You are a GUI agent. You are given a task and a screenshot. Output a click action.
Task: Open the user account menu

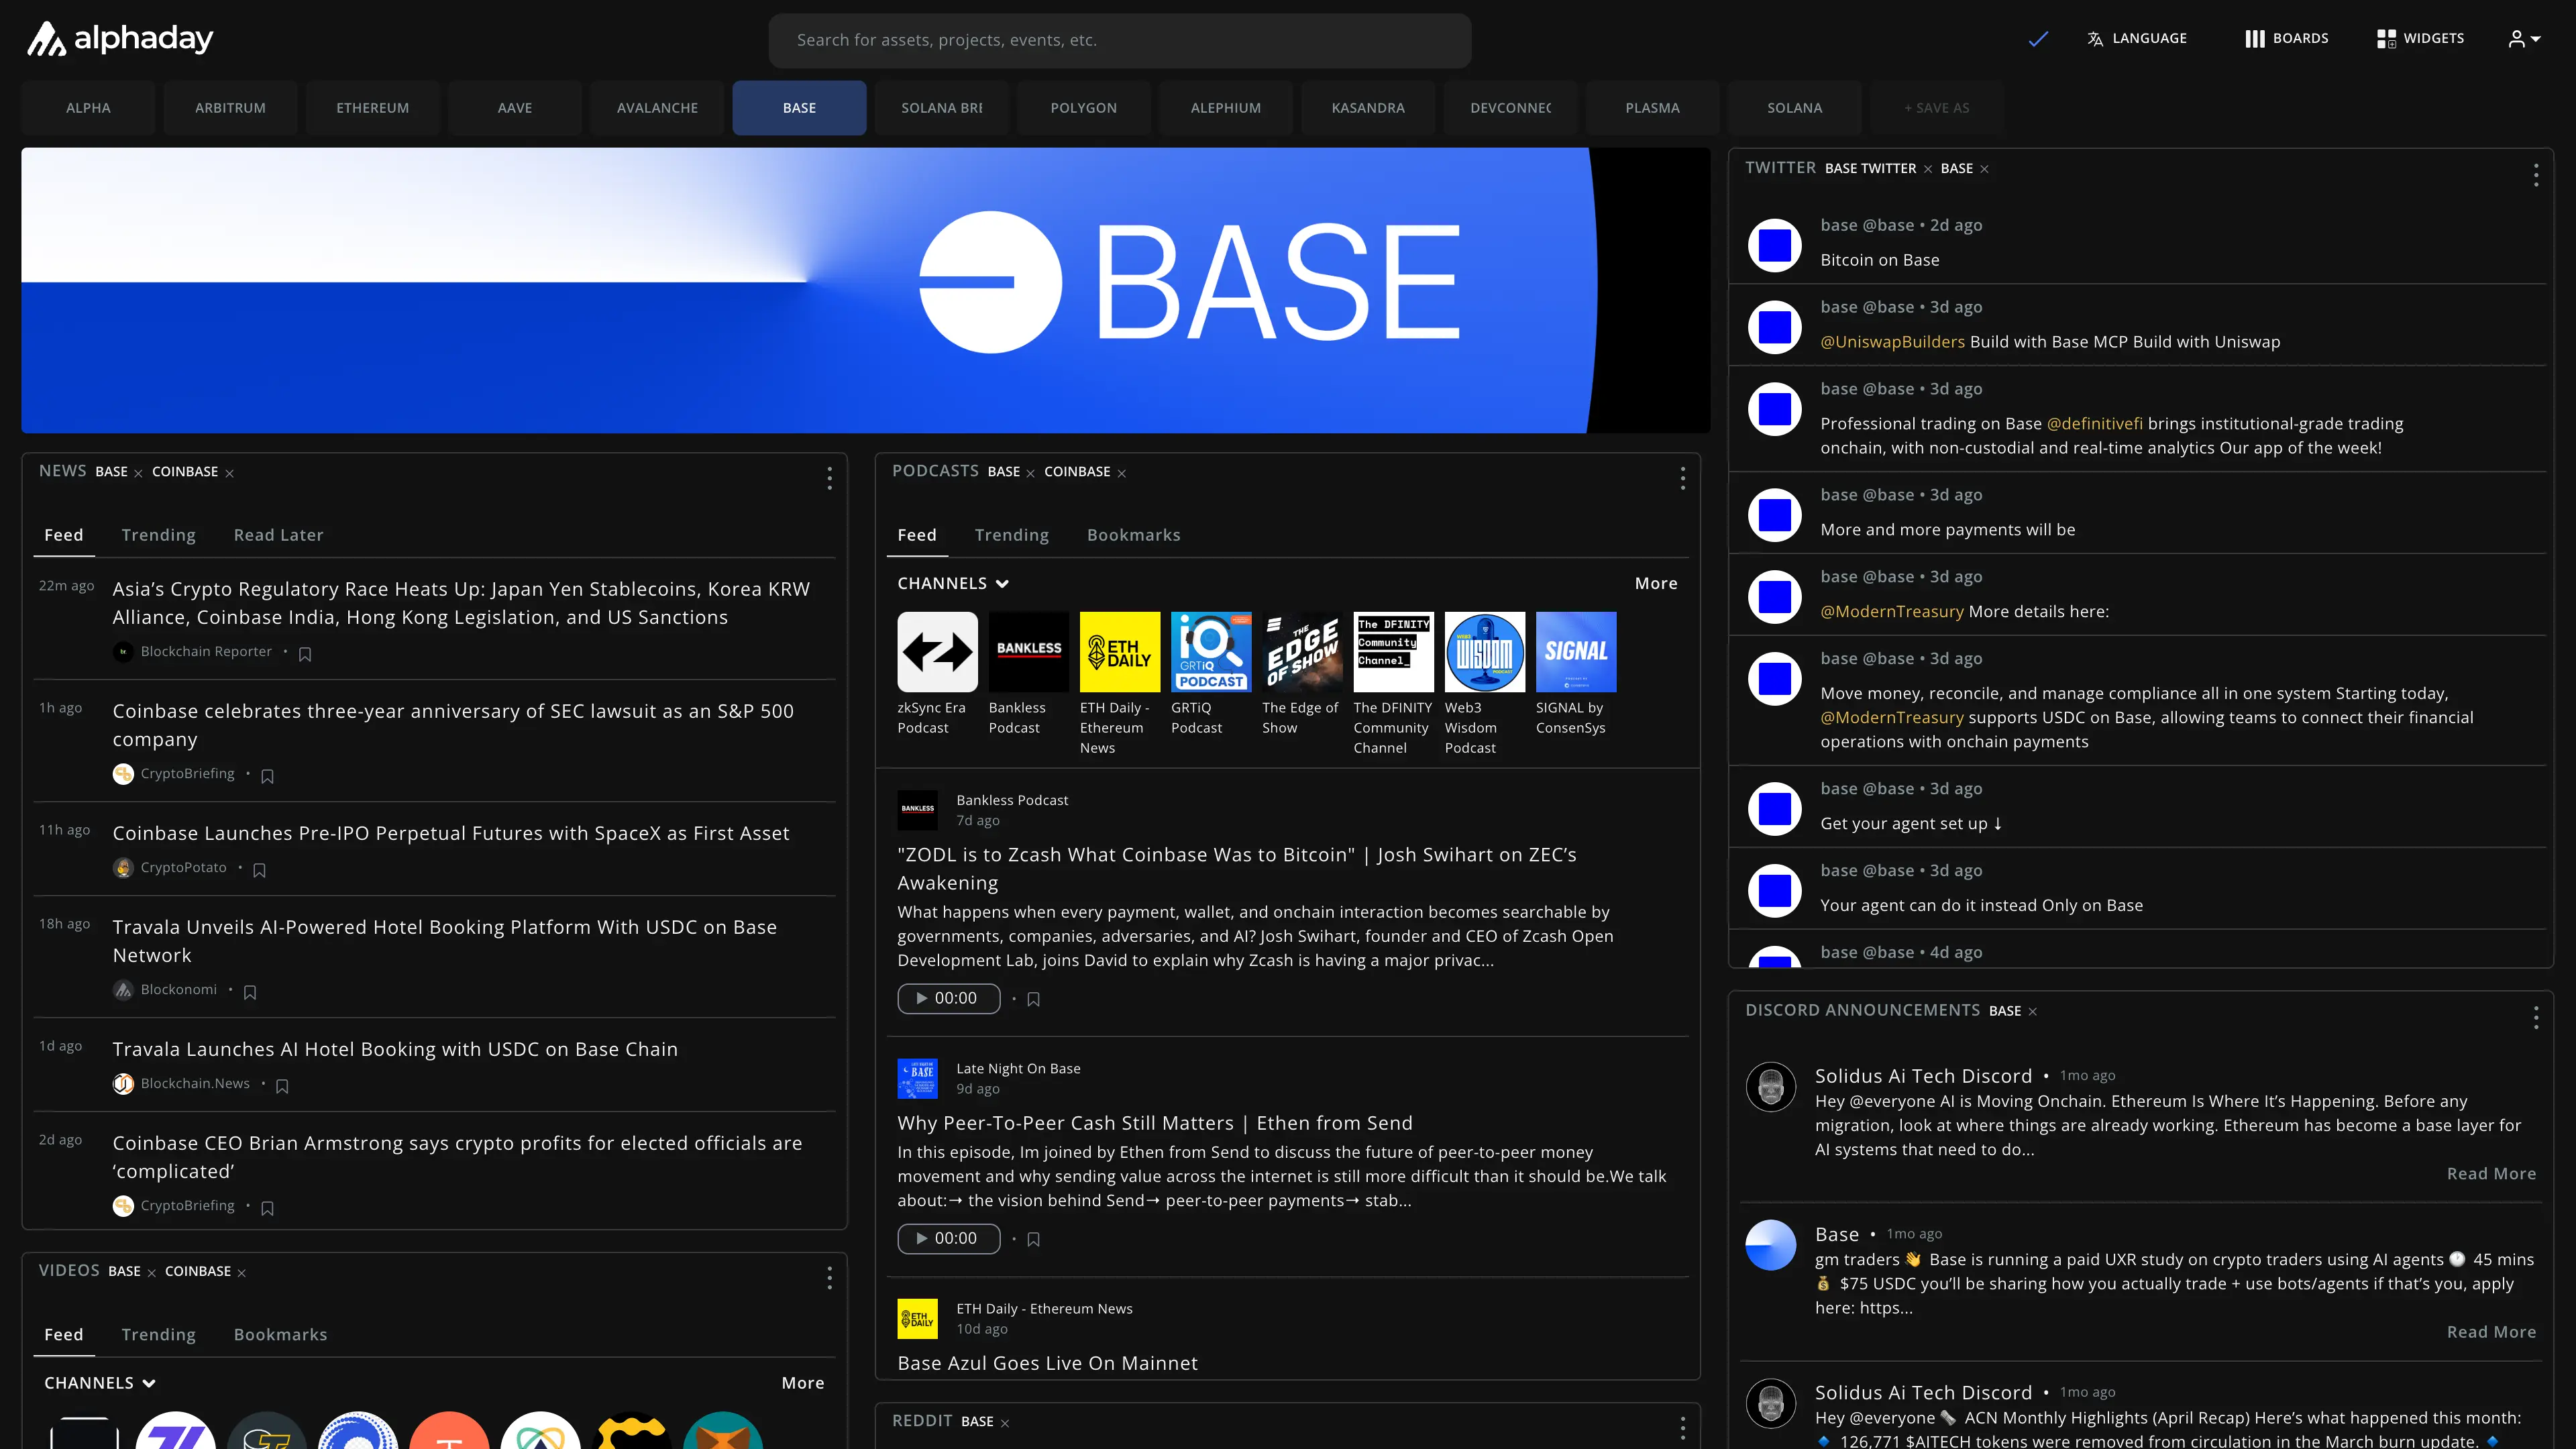click(x=2524, y=39)
